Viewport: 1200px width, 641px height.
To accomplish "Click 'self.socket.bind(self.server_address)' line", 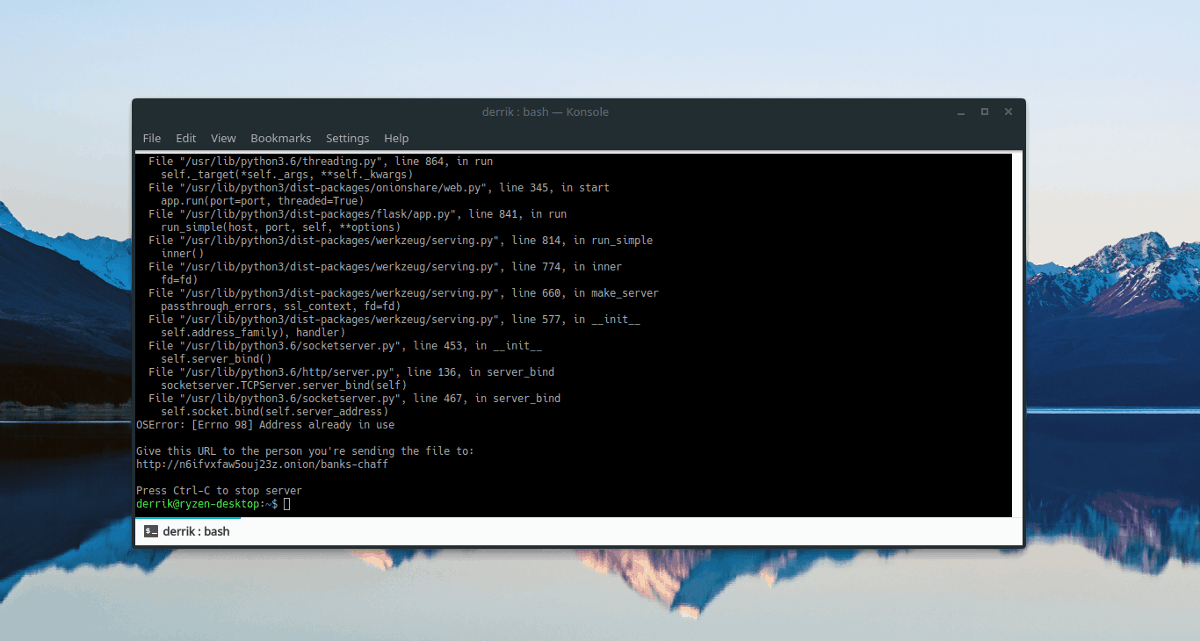I will pos(274,411).
